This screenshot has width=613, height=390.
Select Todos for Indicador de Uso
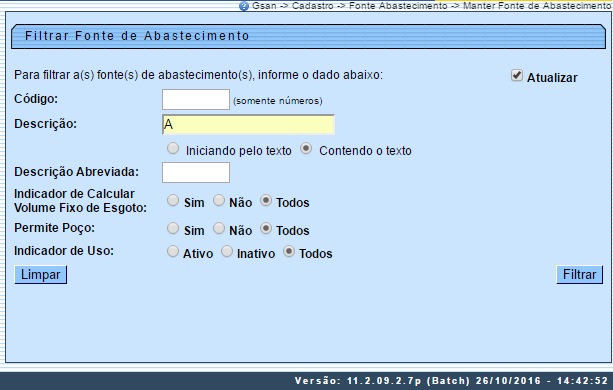[x=289, y=251]
